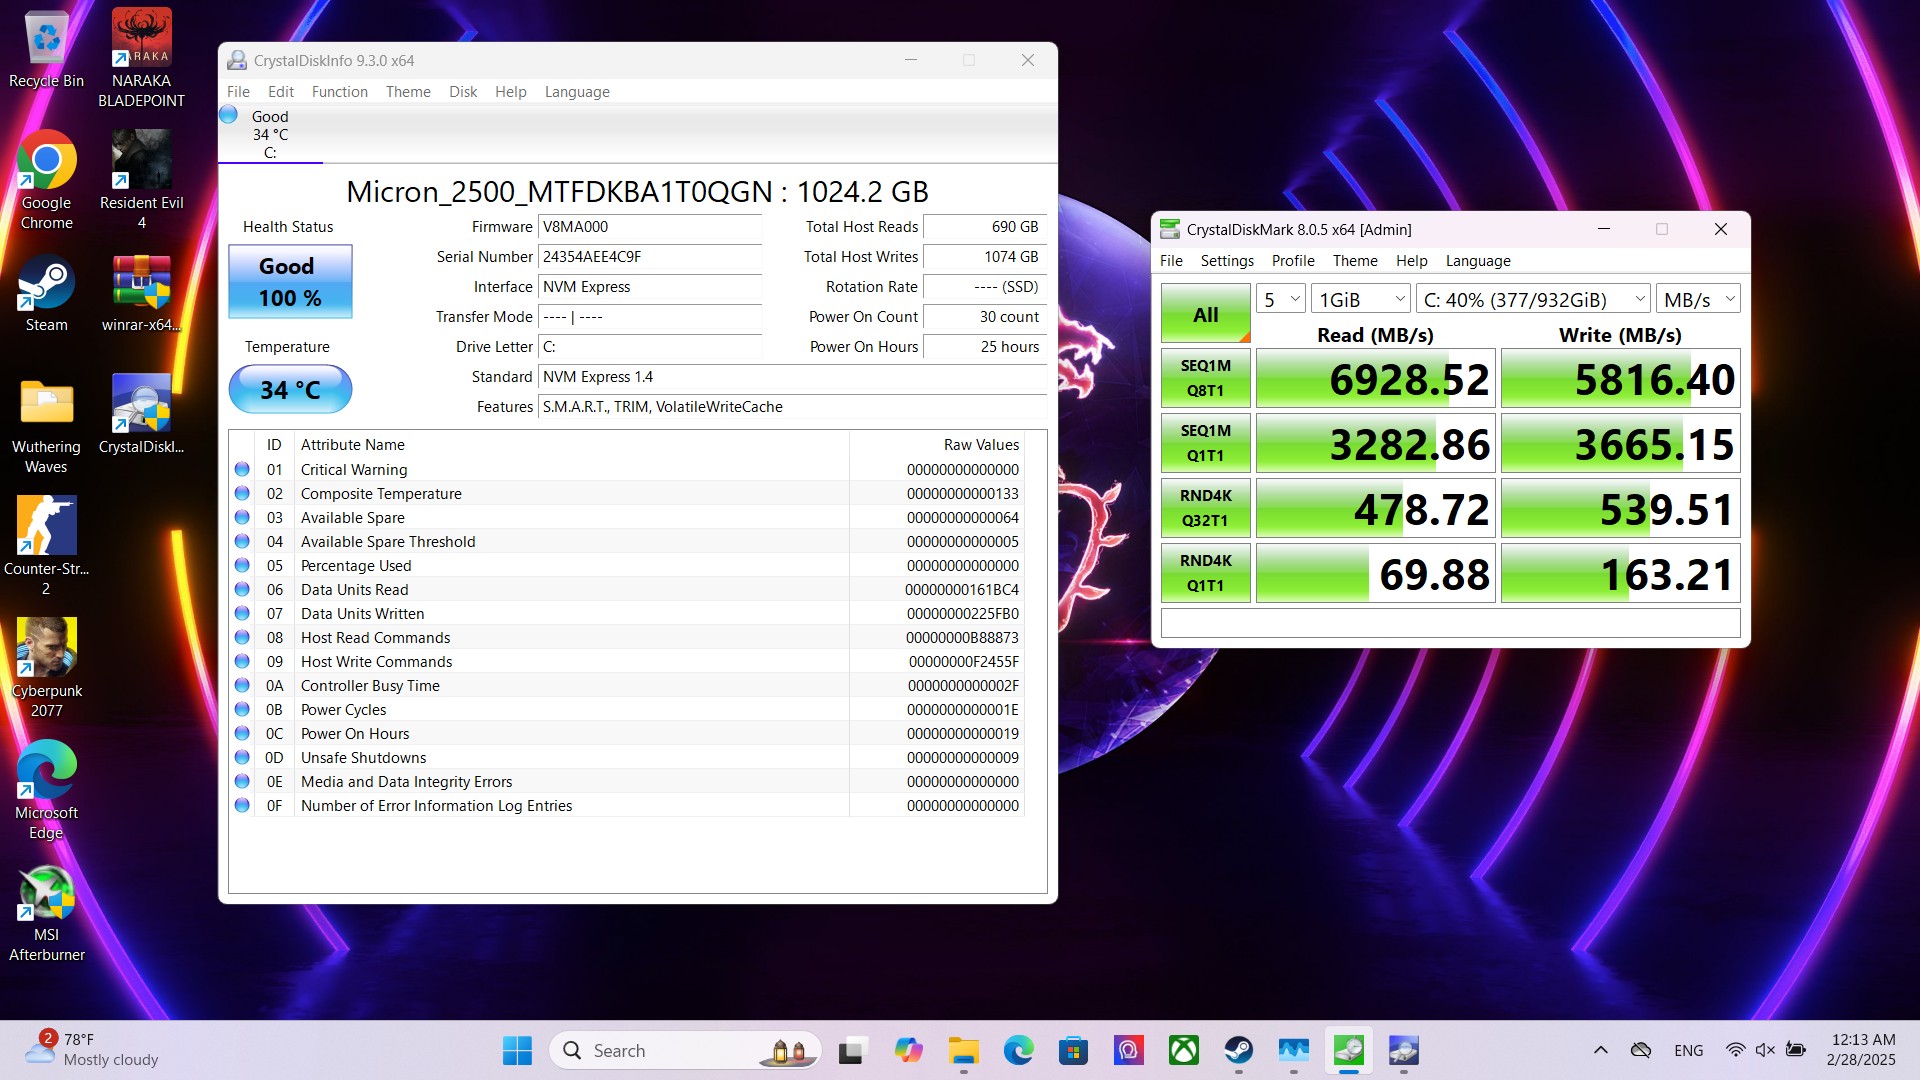The height and width of the screenshot is (1080, 1920).
Task: Open Language menu in CrystalDiskInfo
Action: click(x=577, y=92)
